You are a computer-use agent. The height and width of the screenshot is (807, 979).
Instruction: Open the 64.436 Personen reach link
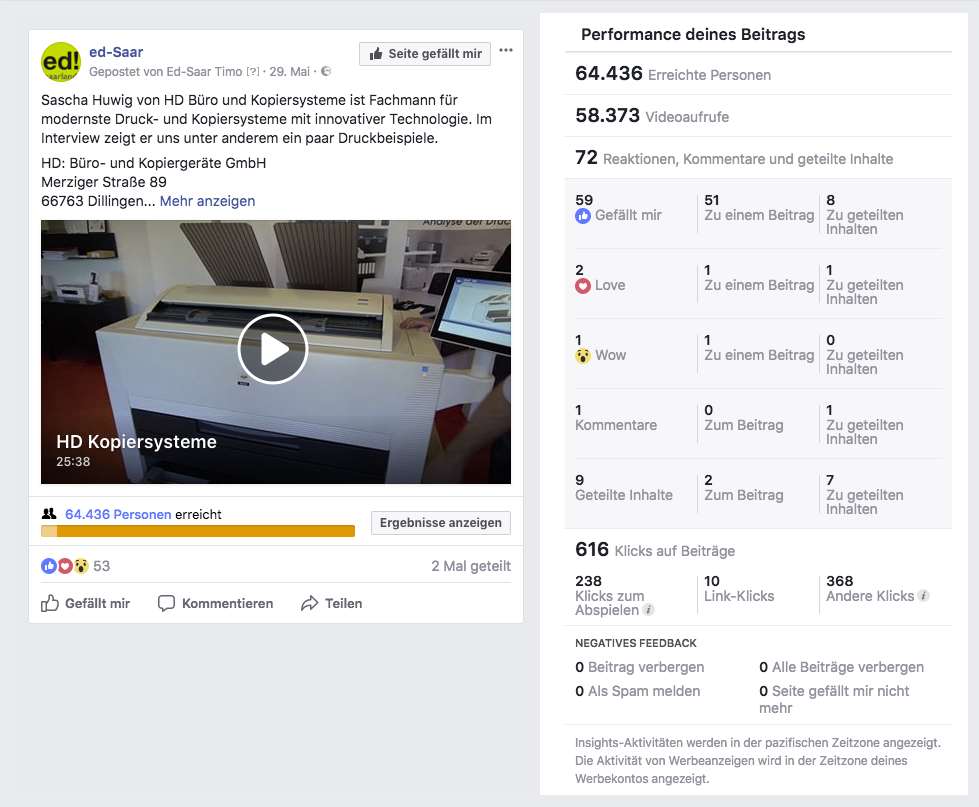(118, 514)
